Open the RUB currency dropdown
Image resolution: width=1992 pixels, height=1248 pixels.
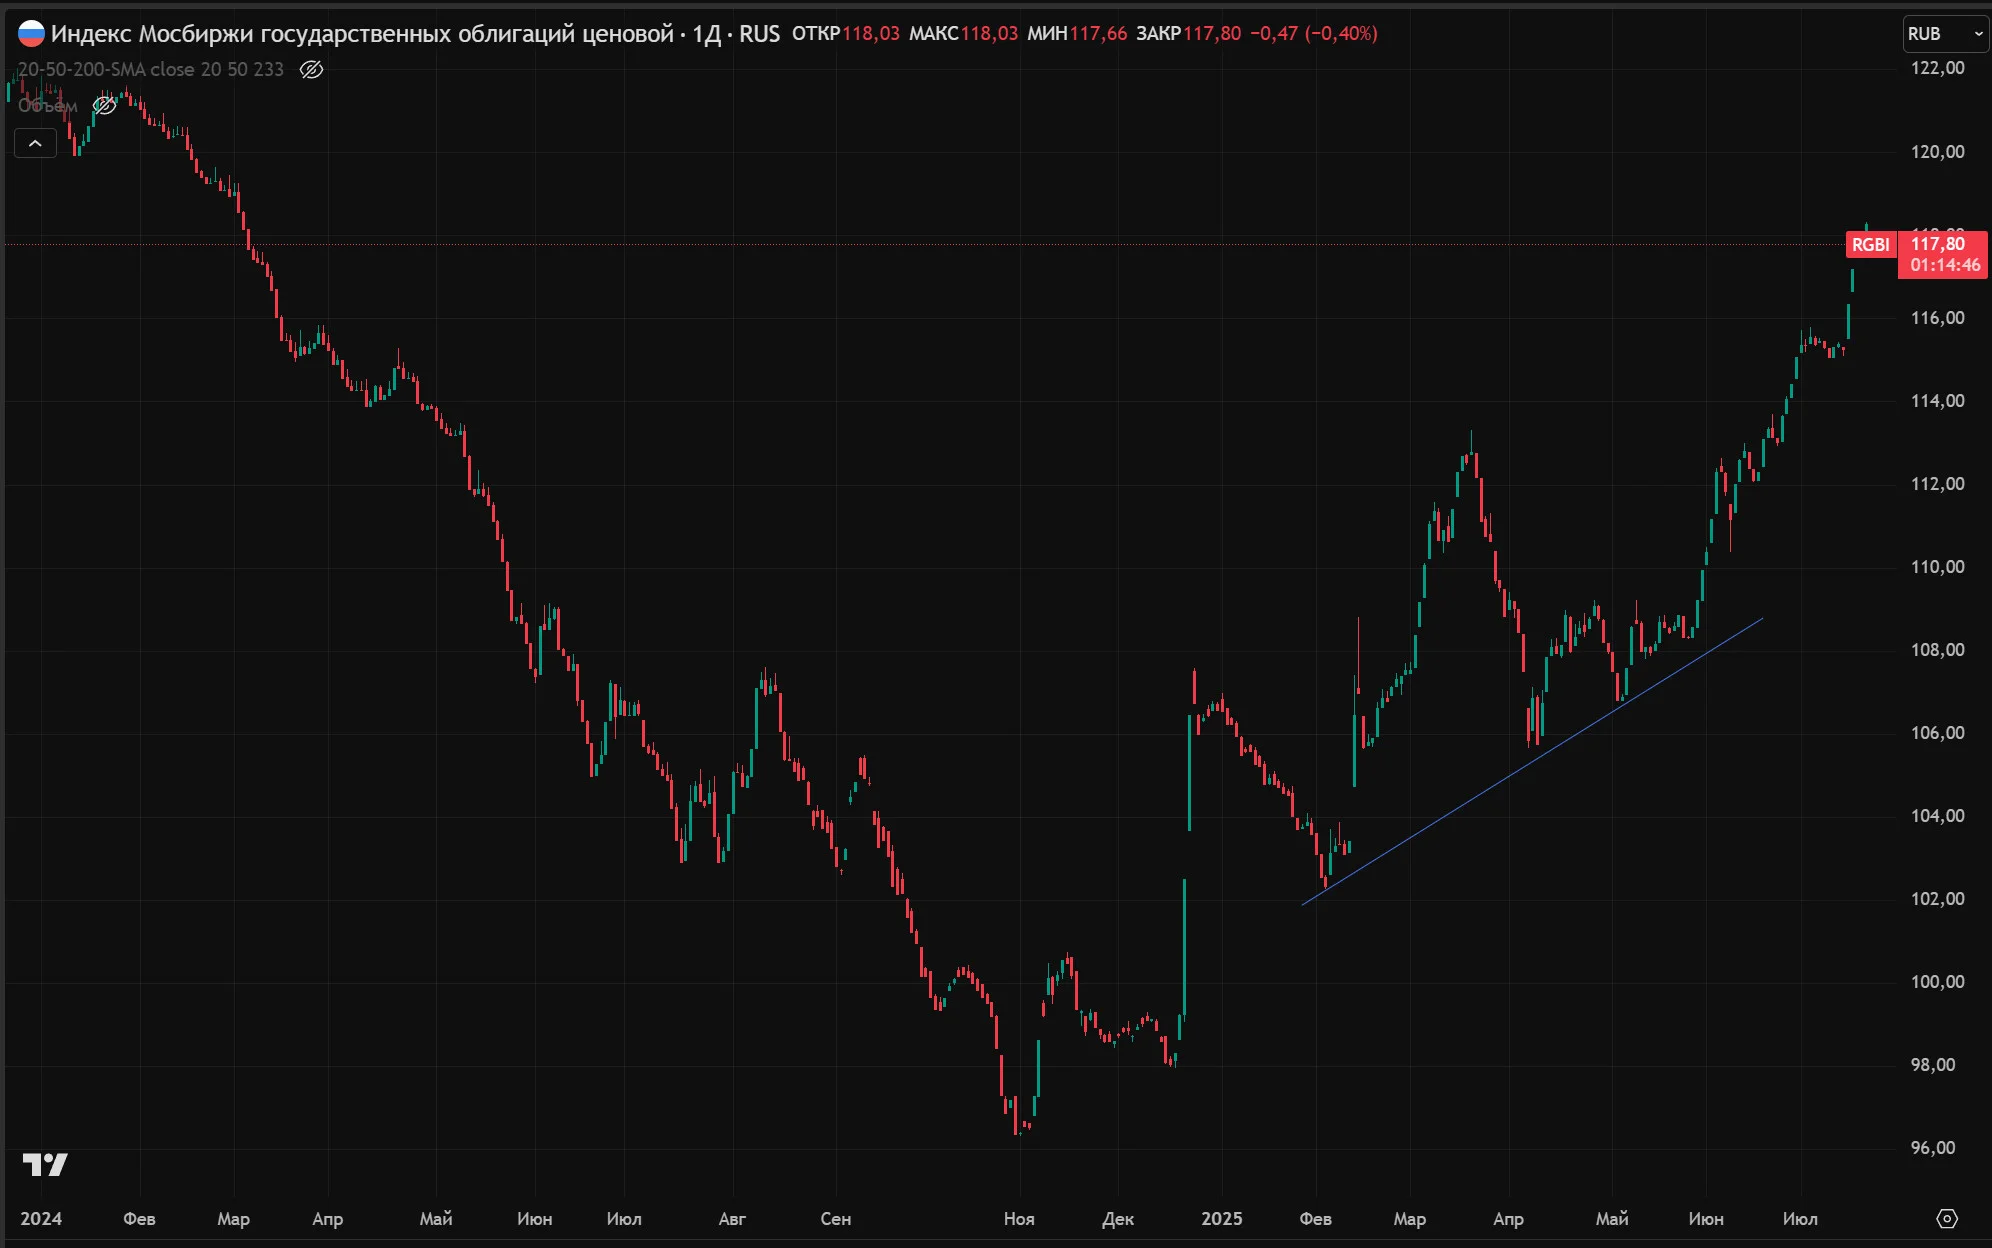tap(1945, 34)
